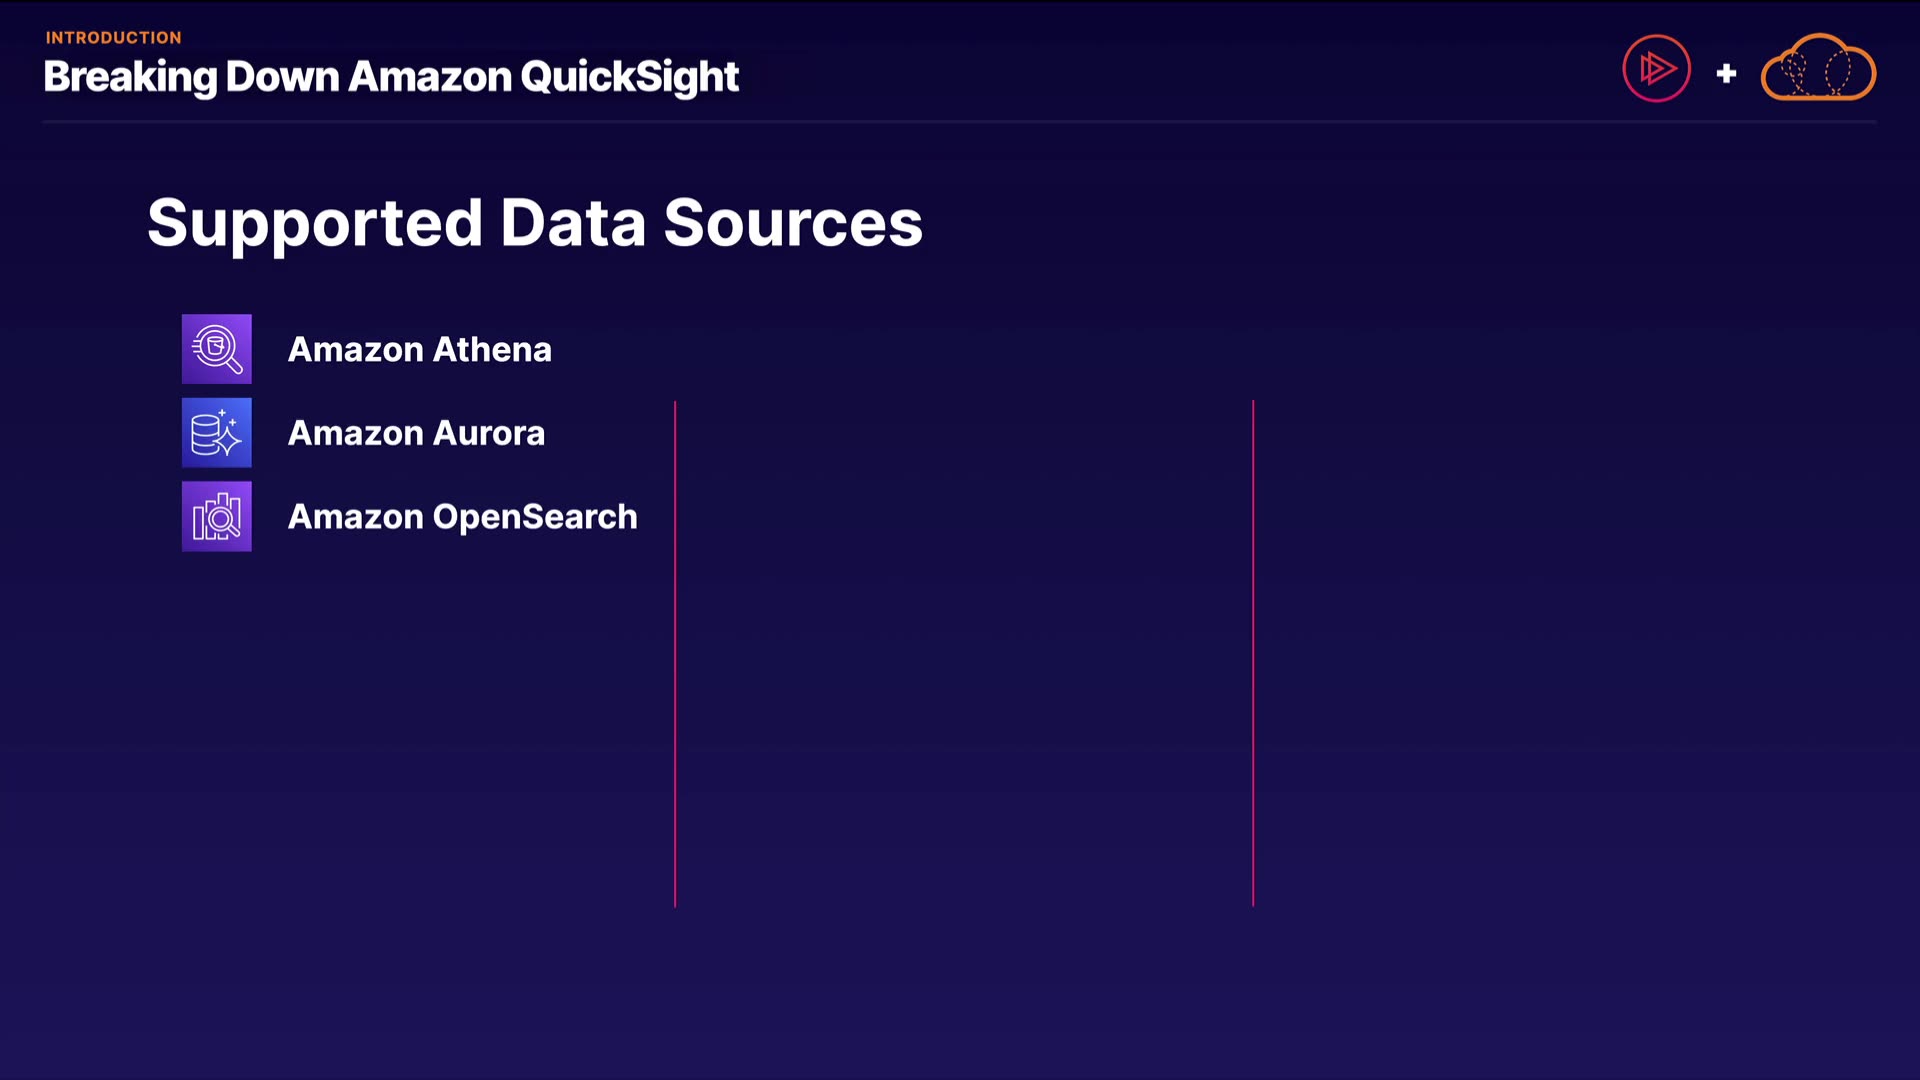The image size is (1920, 1080).
Task: Click the word "Down" in the header title
Action: 282,77
